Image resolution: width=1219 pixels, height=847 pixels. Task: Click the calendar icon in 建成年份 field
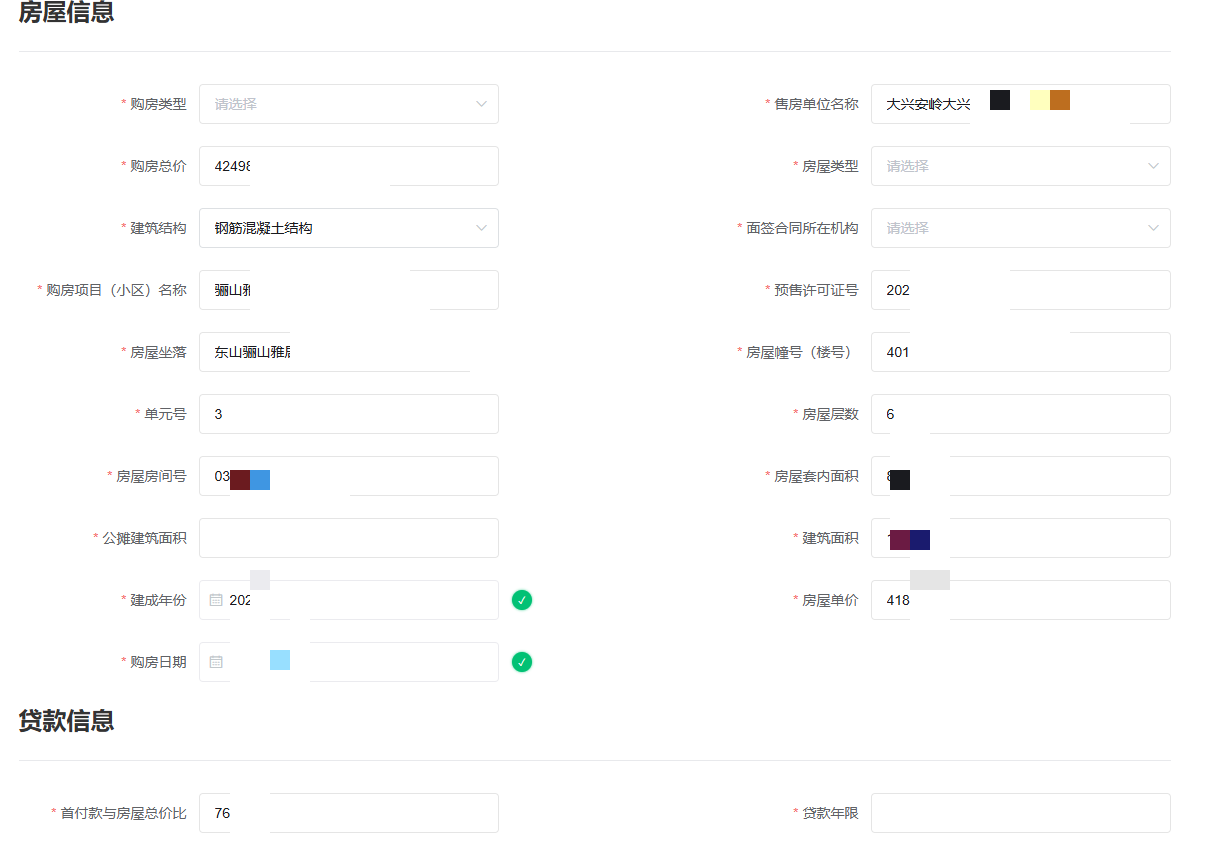[216, 600]
